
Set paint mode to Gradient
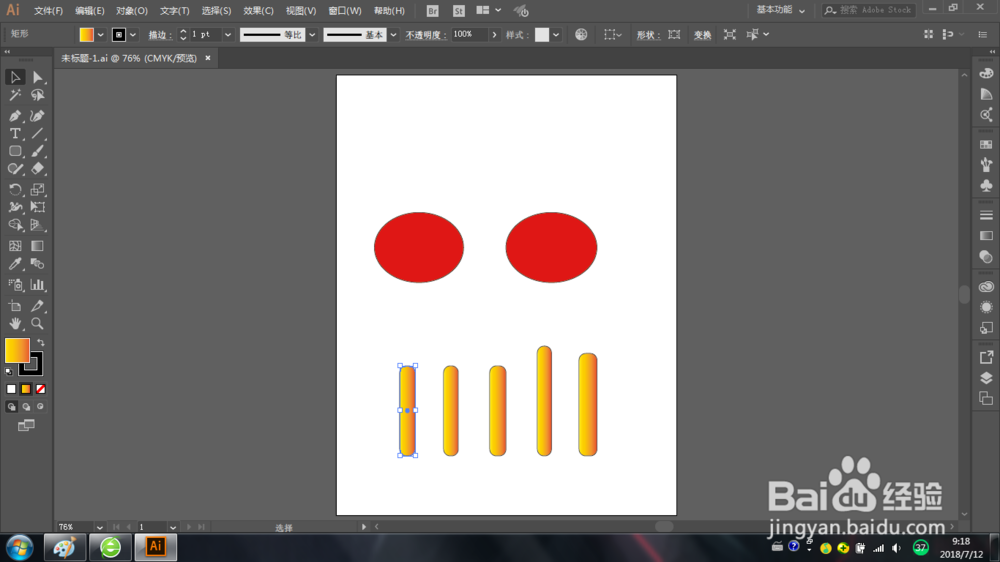26,389
